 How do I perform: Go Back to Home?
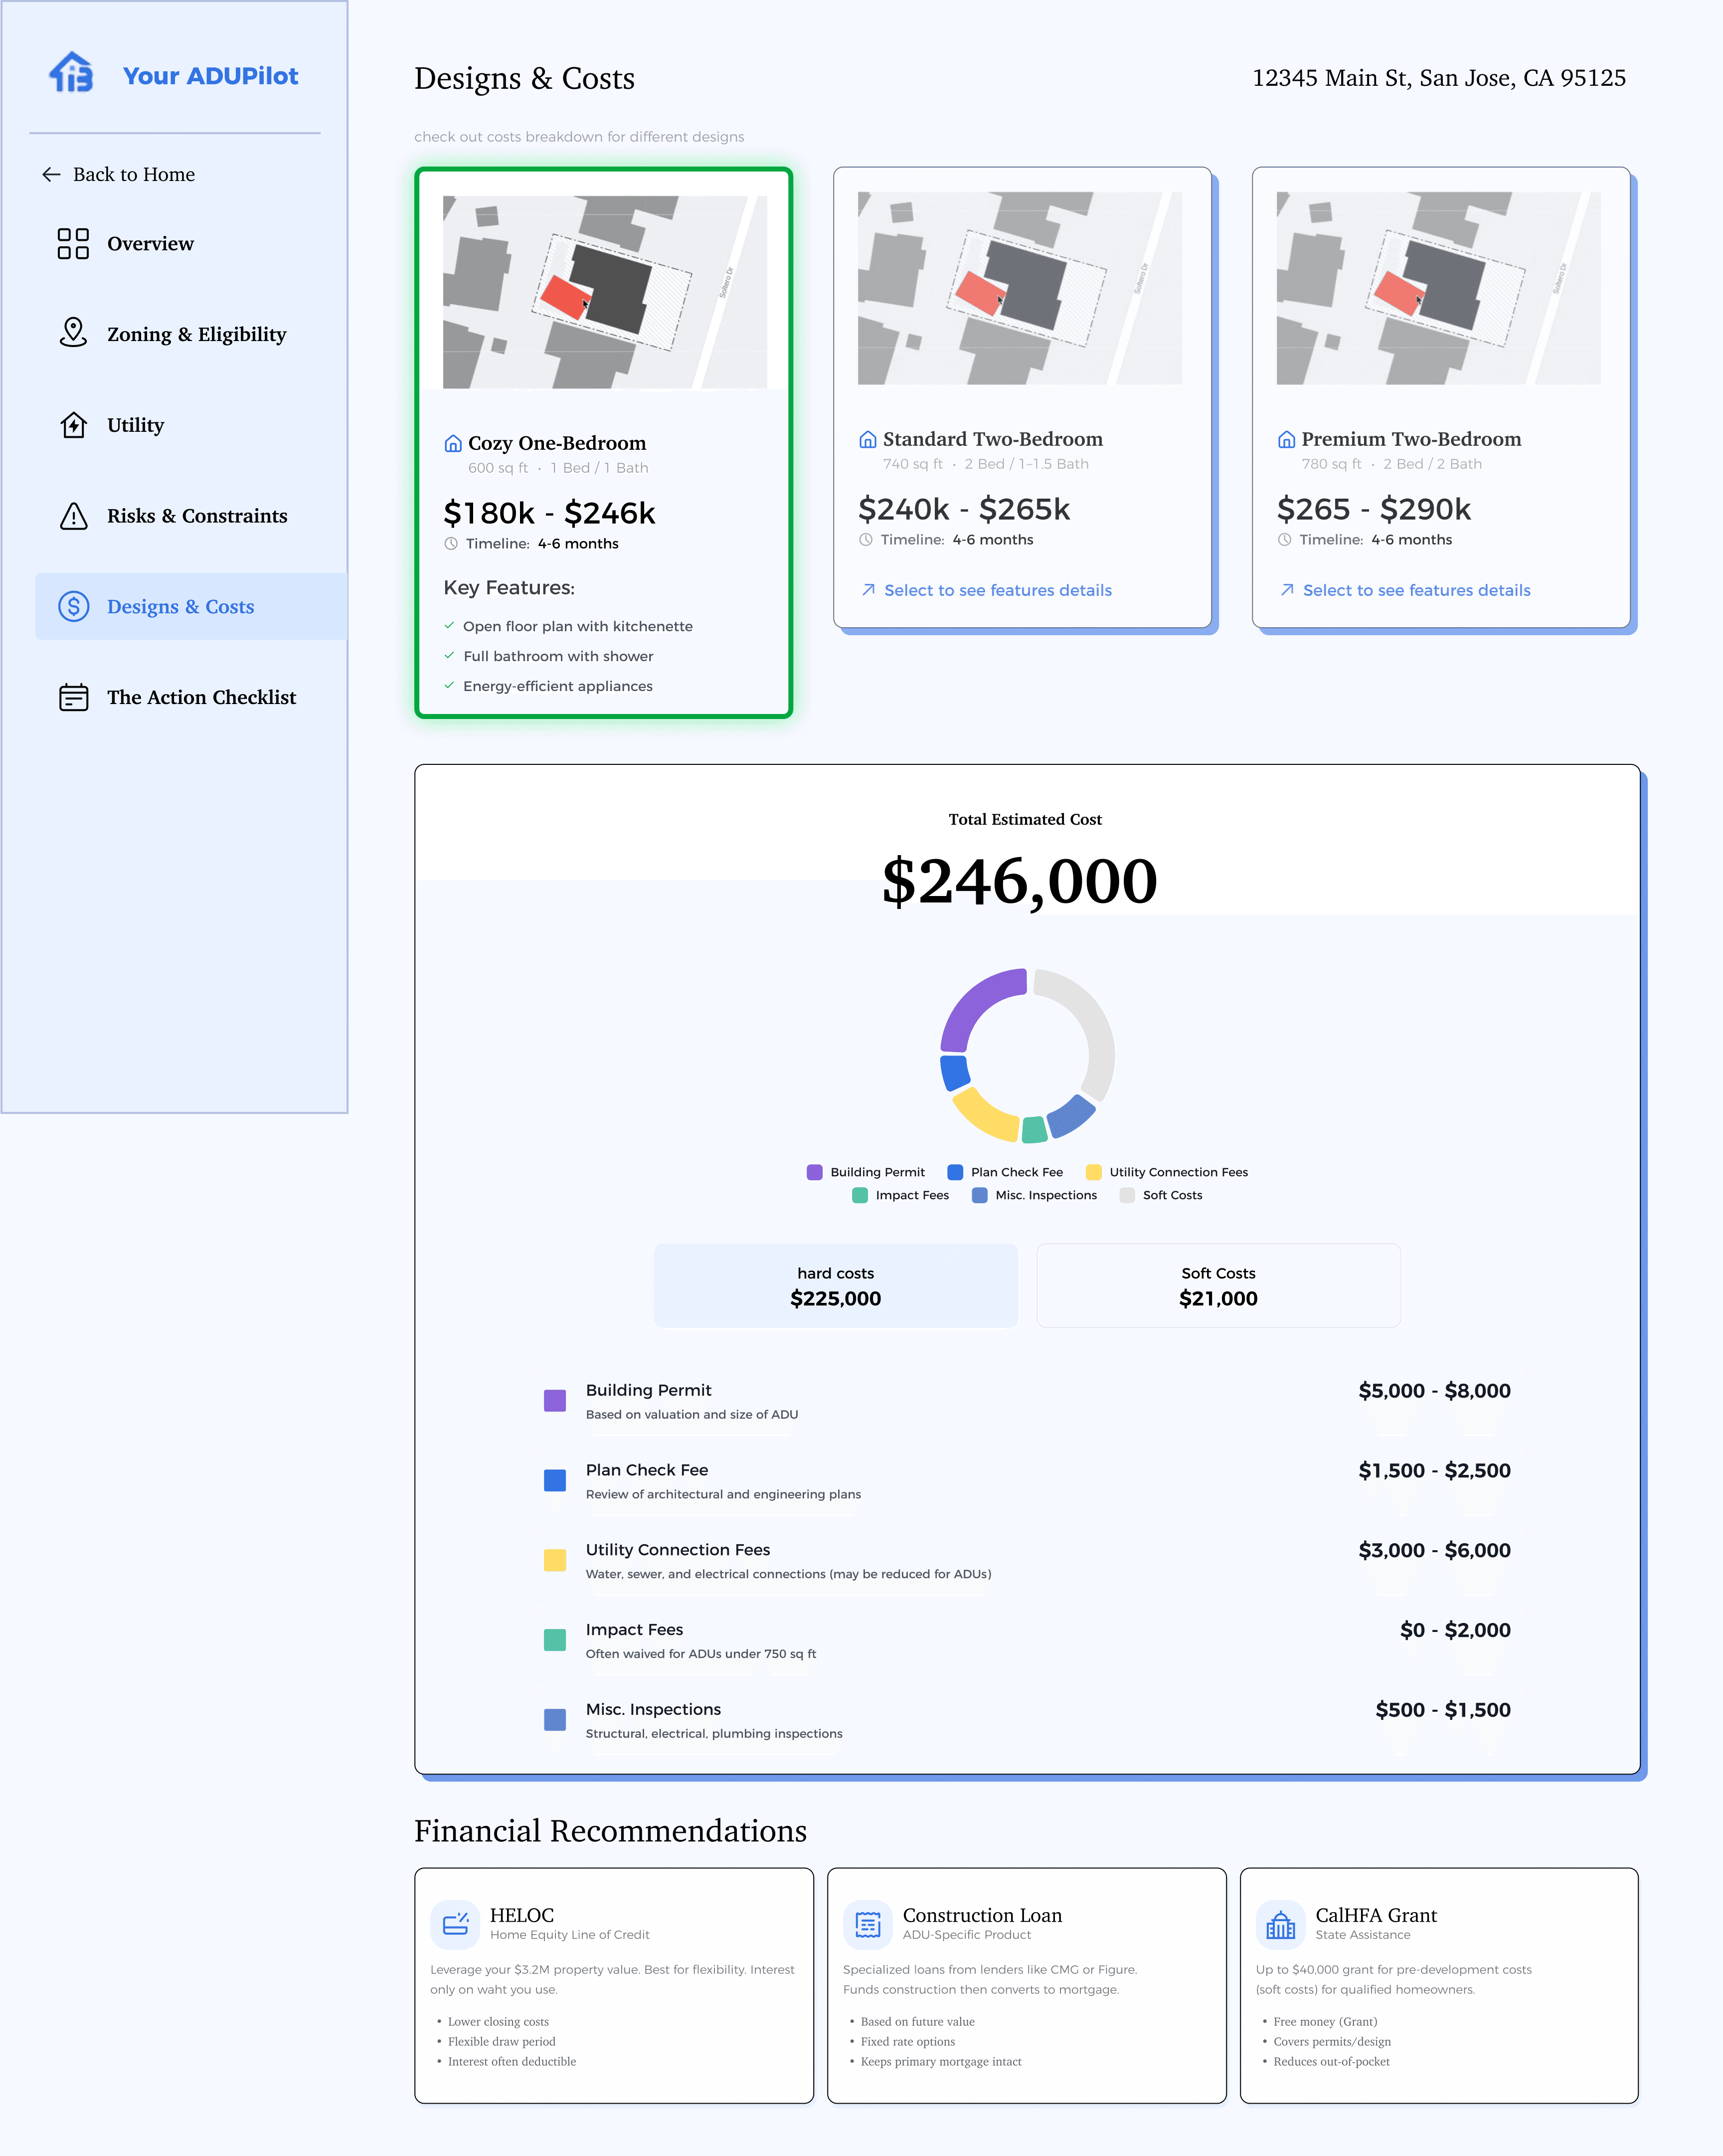(133, 174)
